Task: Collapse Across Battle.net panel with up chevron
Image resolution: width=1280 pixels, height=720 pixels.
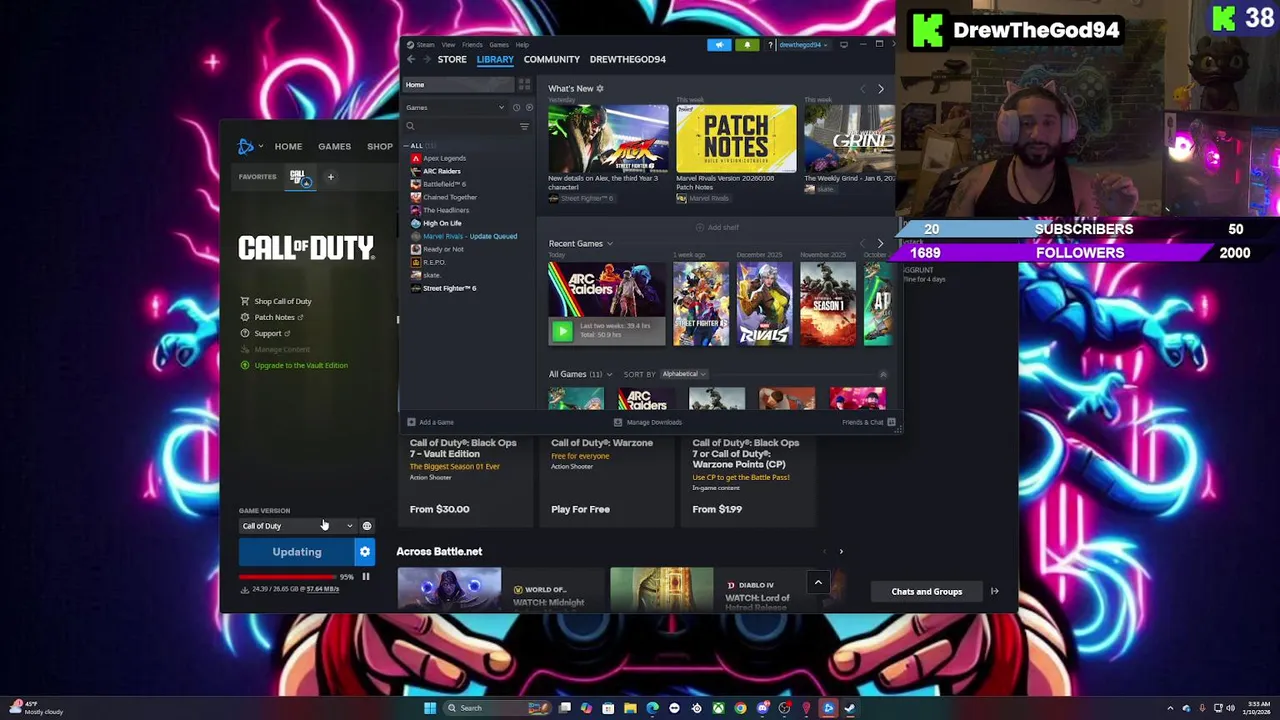Action: (x=818, y=583)
